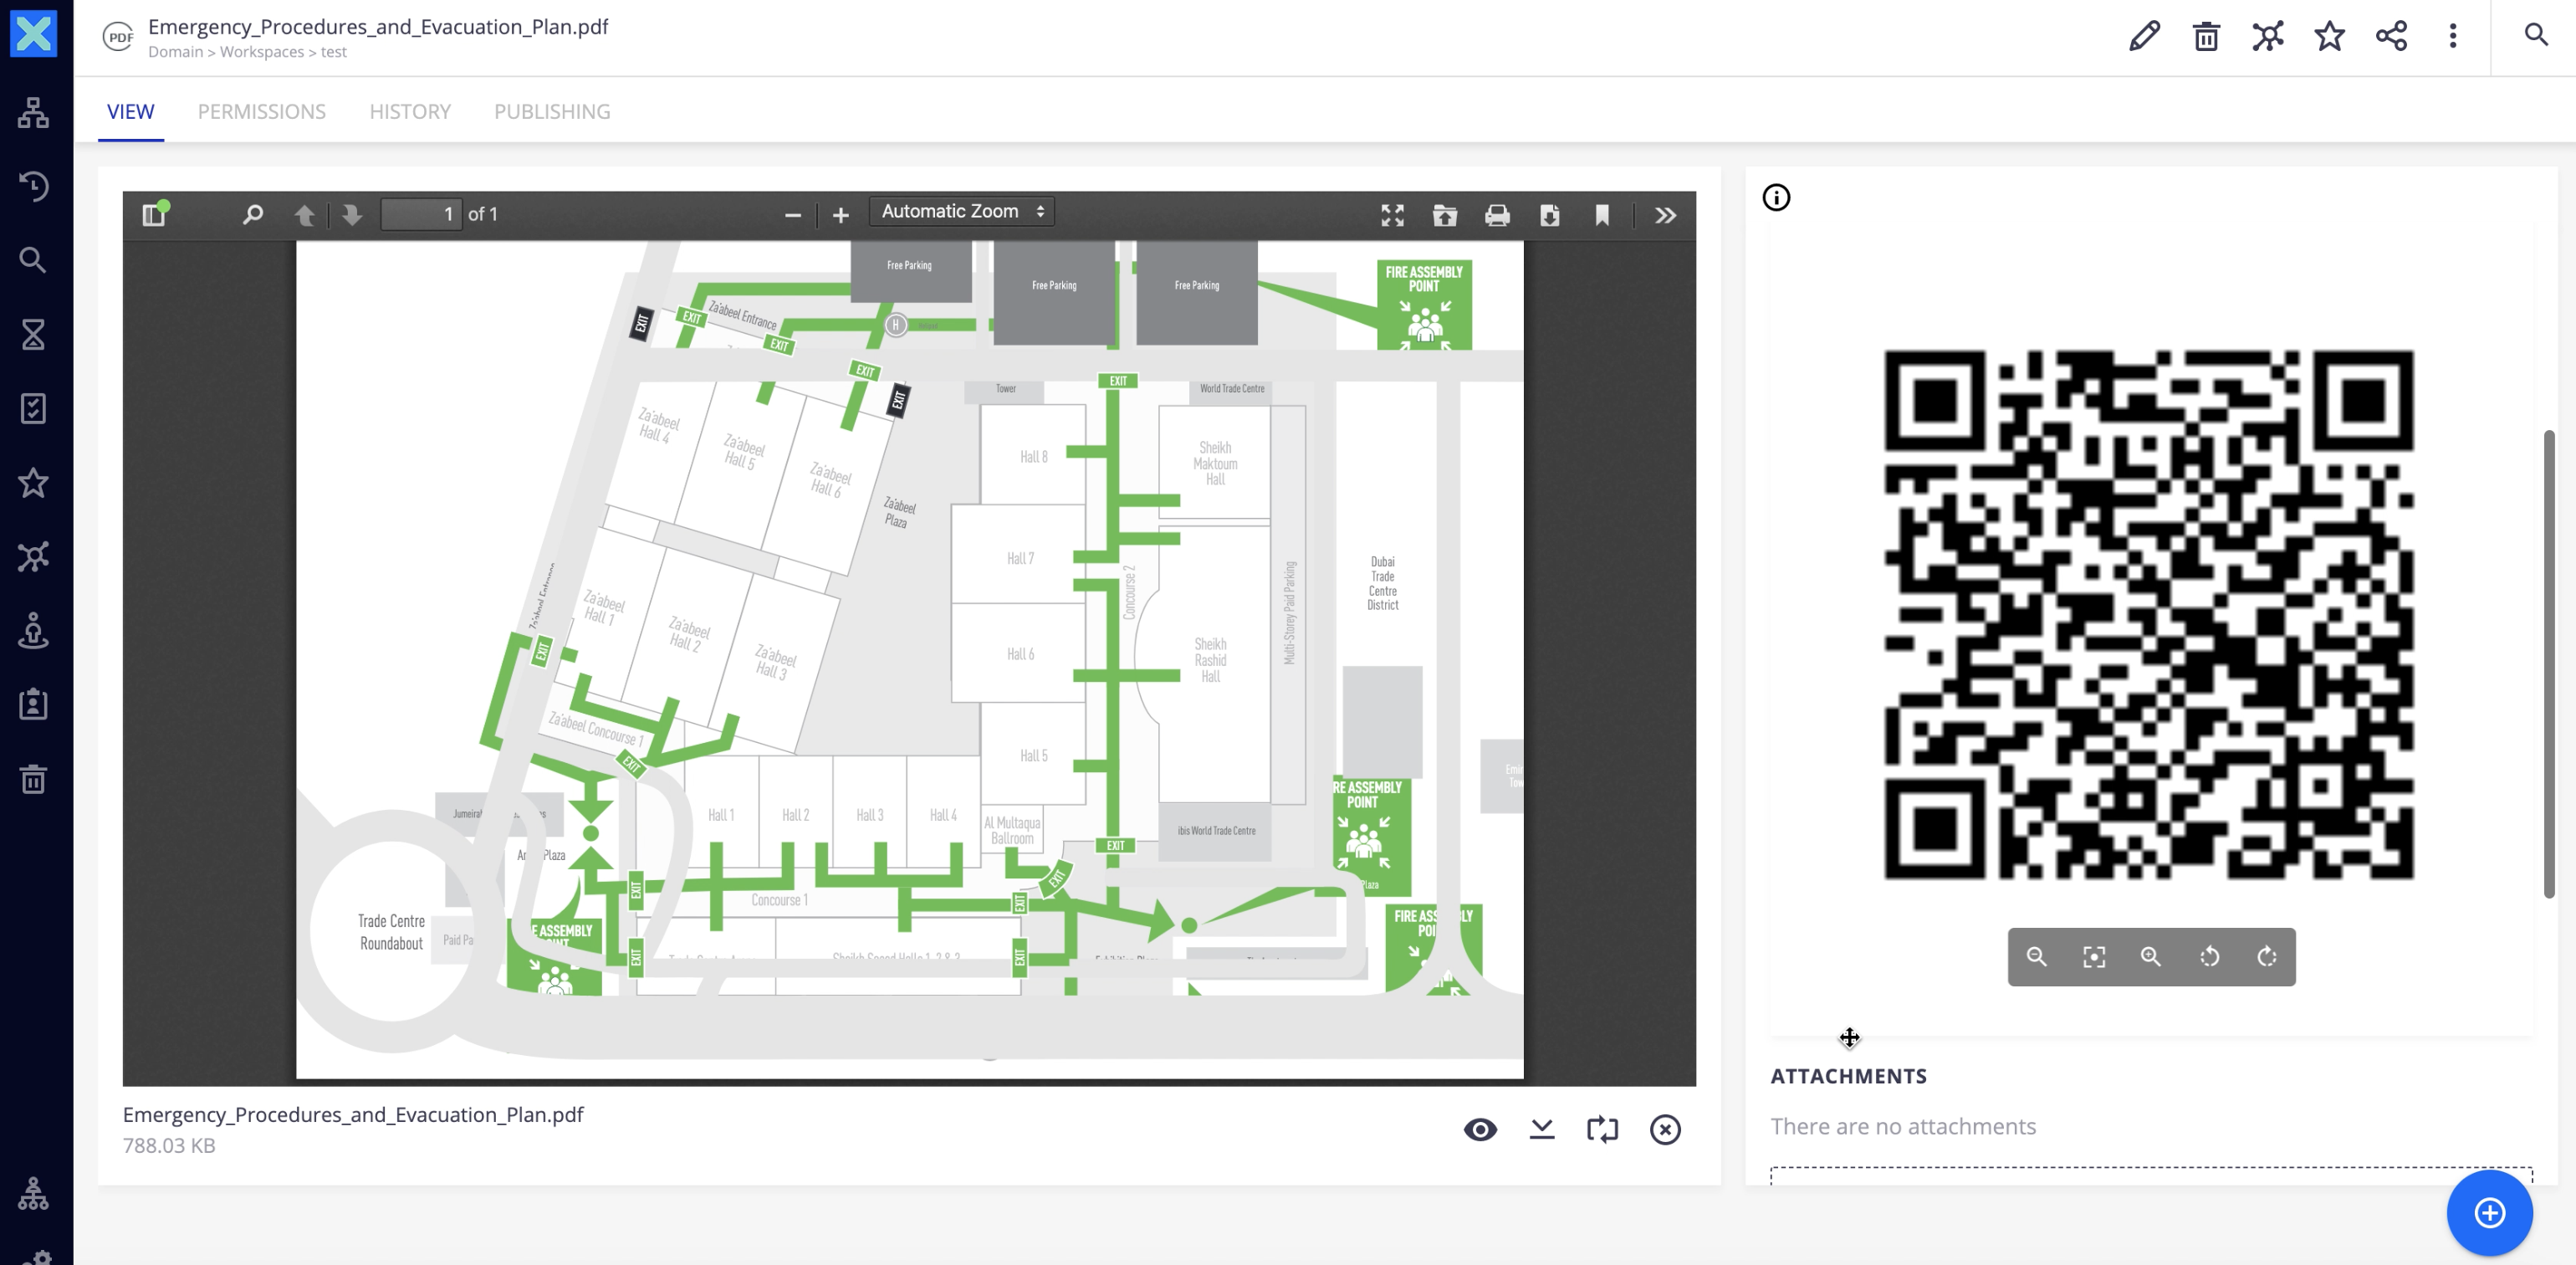Click the blue round add button
Screen dimensions: 2576x1265
coord(2489,1212)
